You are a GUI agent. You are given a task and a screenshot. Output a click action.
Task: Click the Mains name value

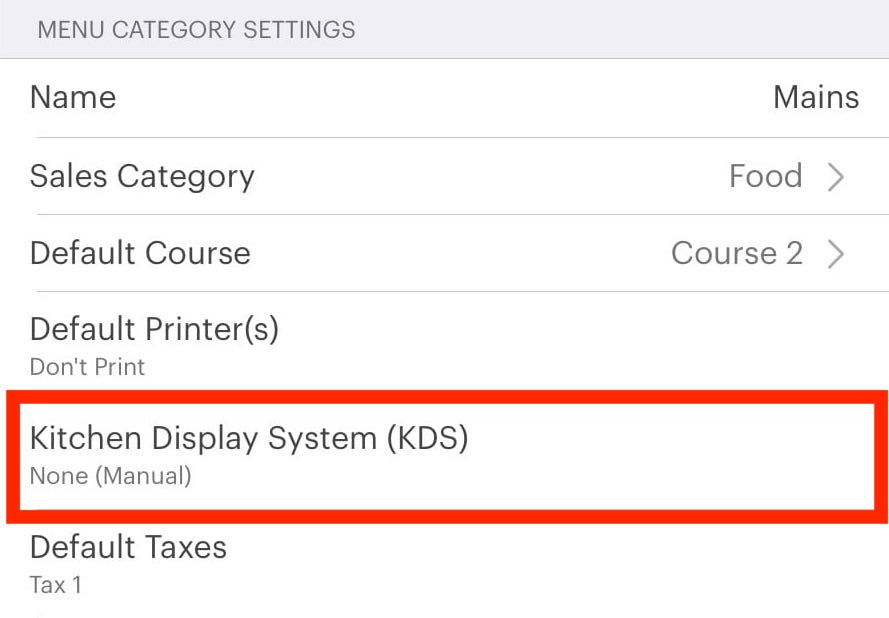pos(816,97)
